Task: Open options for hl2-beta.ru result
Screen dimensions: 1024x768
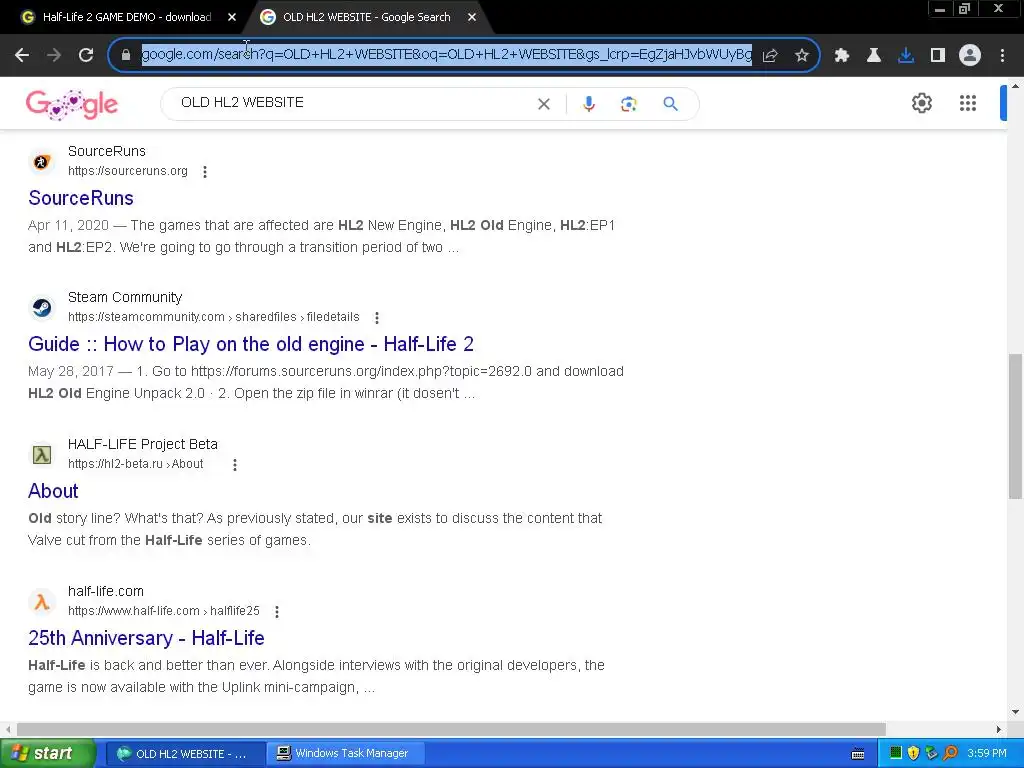Action: (x=235, y=465)
